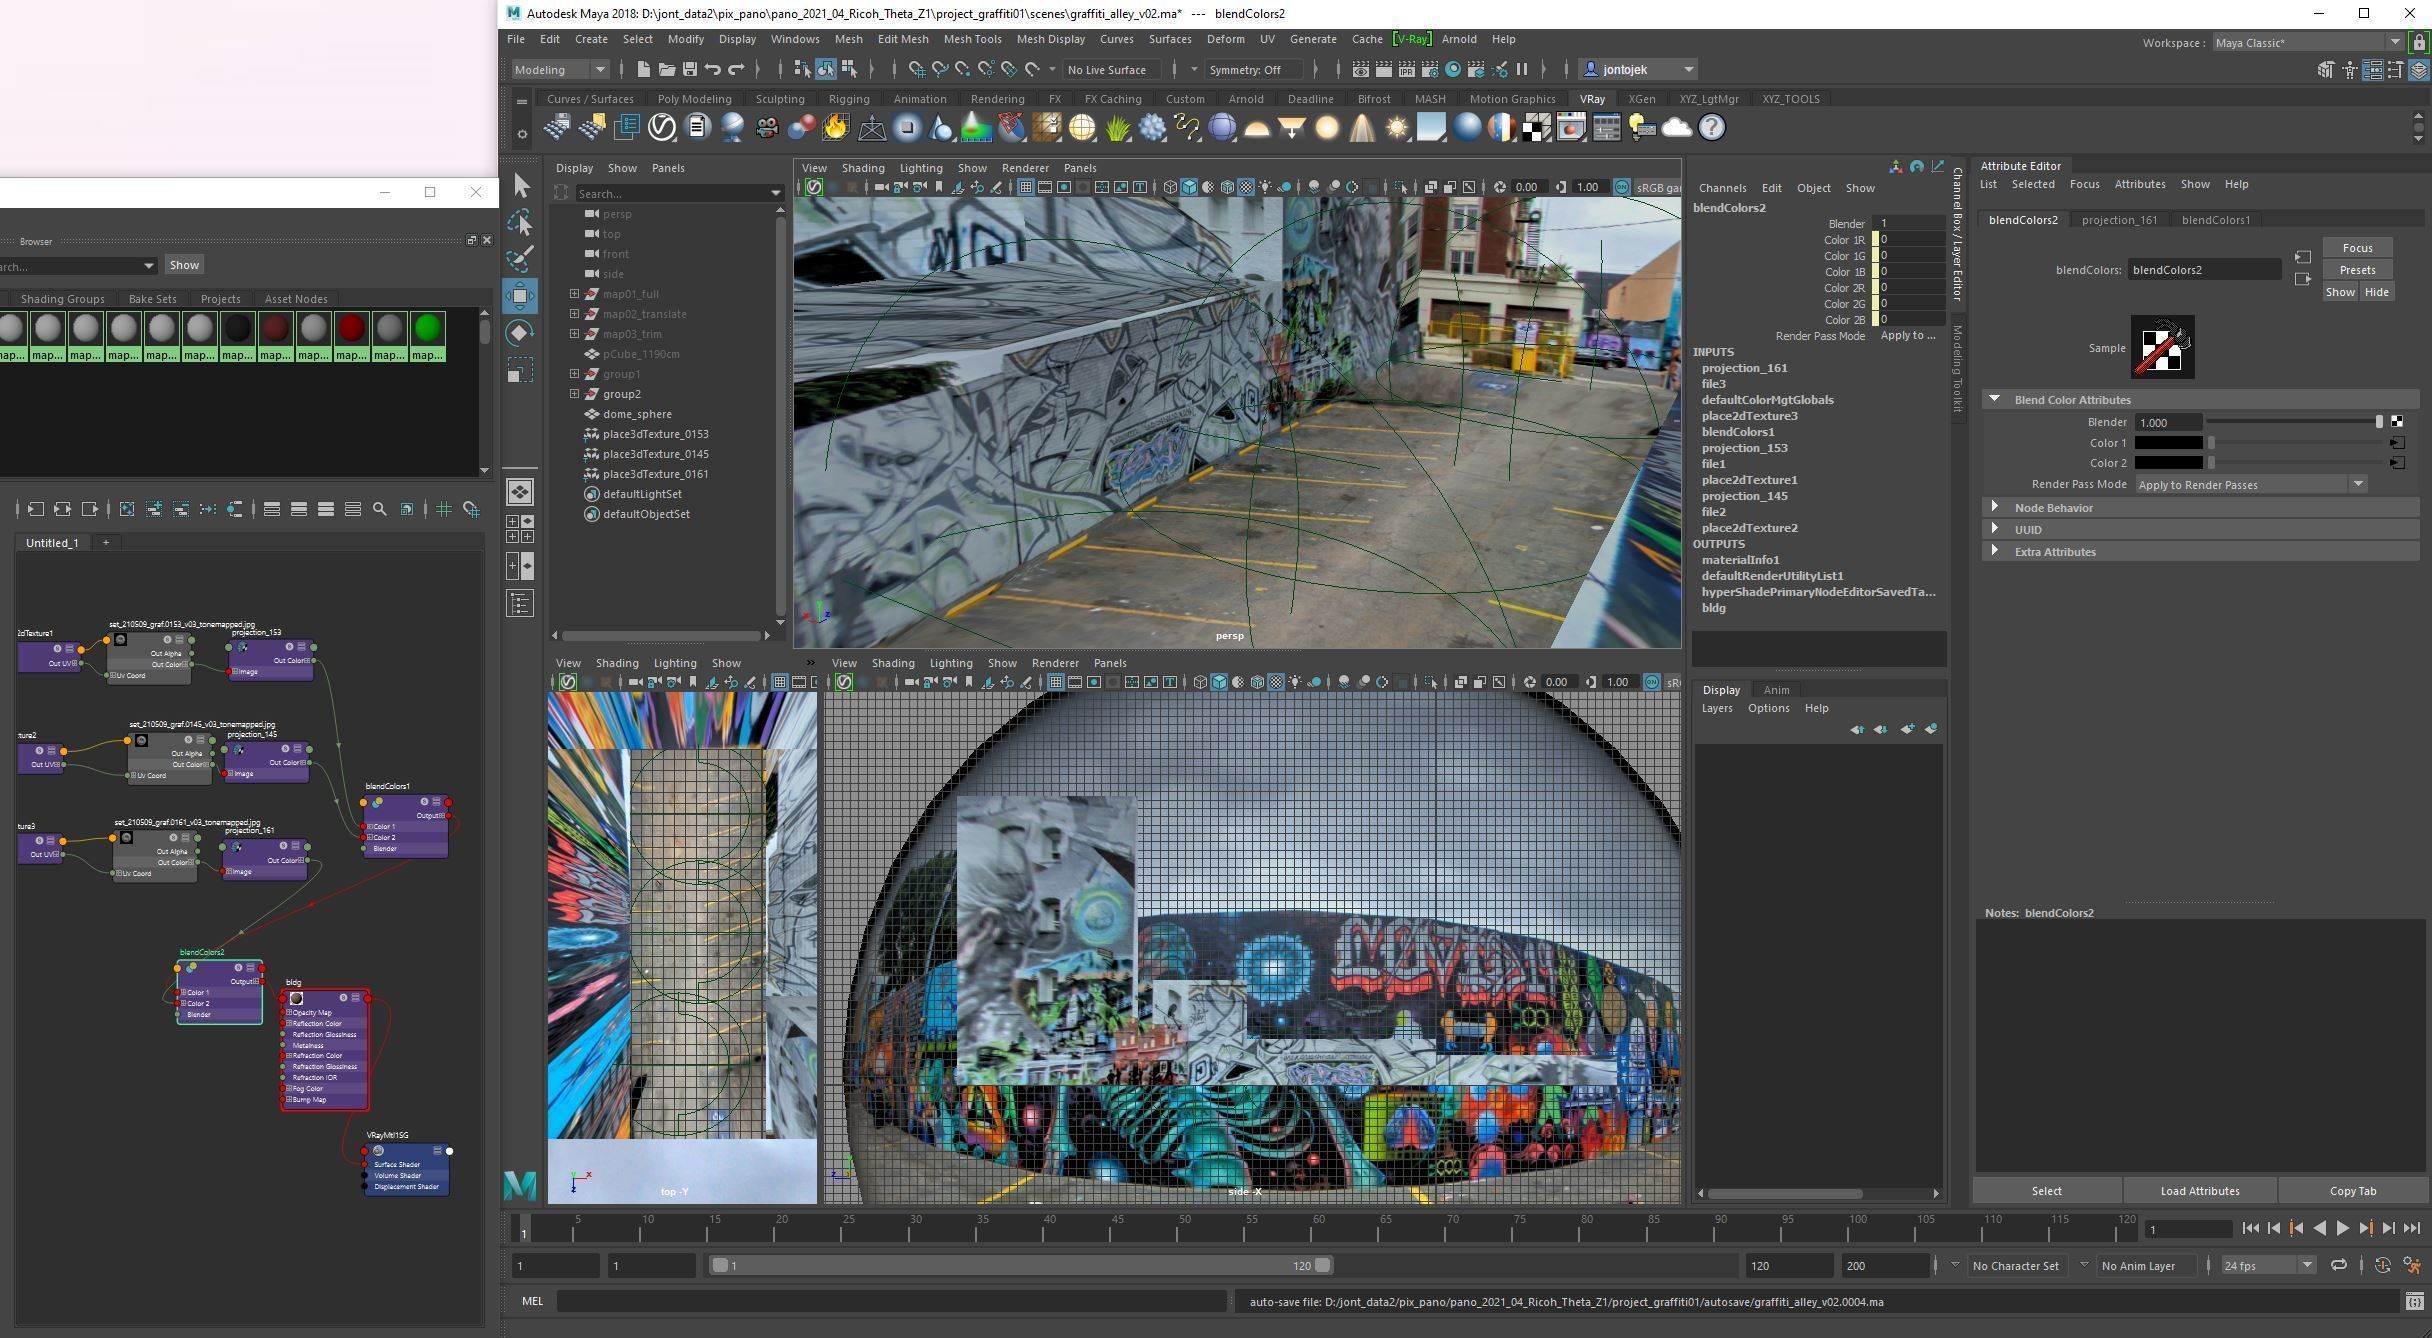Click the Open scene folder icon
This screenshot has height=1338, width=2432.
tap(666, 69)
